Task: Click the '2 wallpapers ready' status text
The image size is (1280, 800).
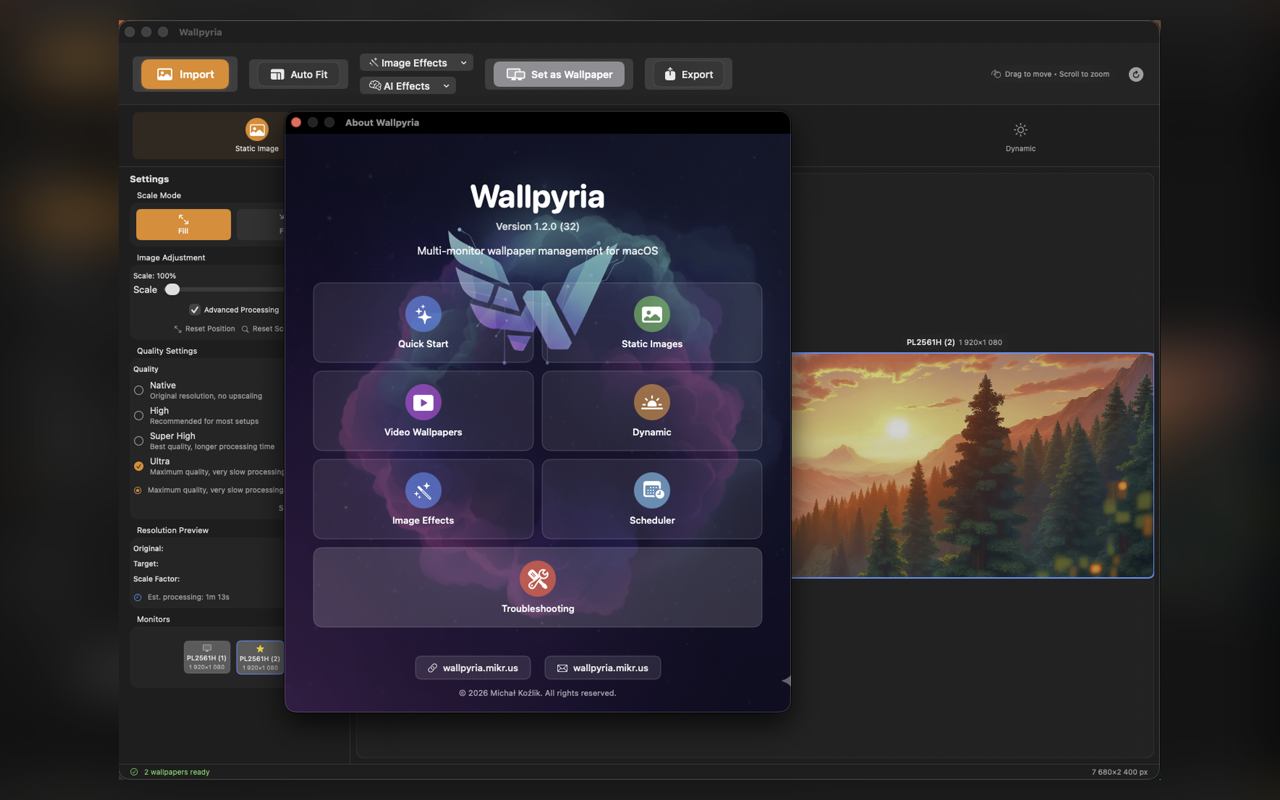Action: (x=177, y=772)
